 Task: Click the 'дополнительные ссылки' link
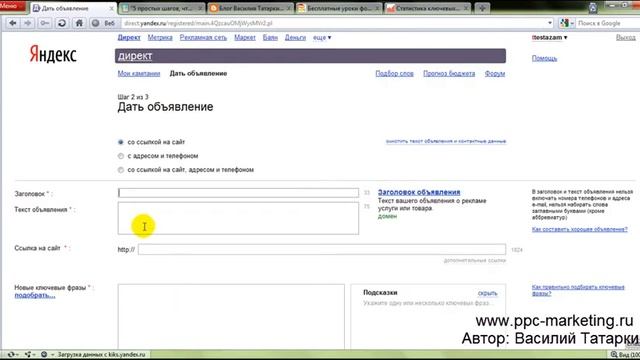click(x=475, y=260)
